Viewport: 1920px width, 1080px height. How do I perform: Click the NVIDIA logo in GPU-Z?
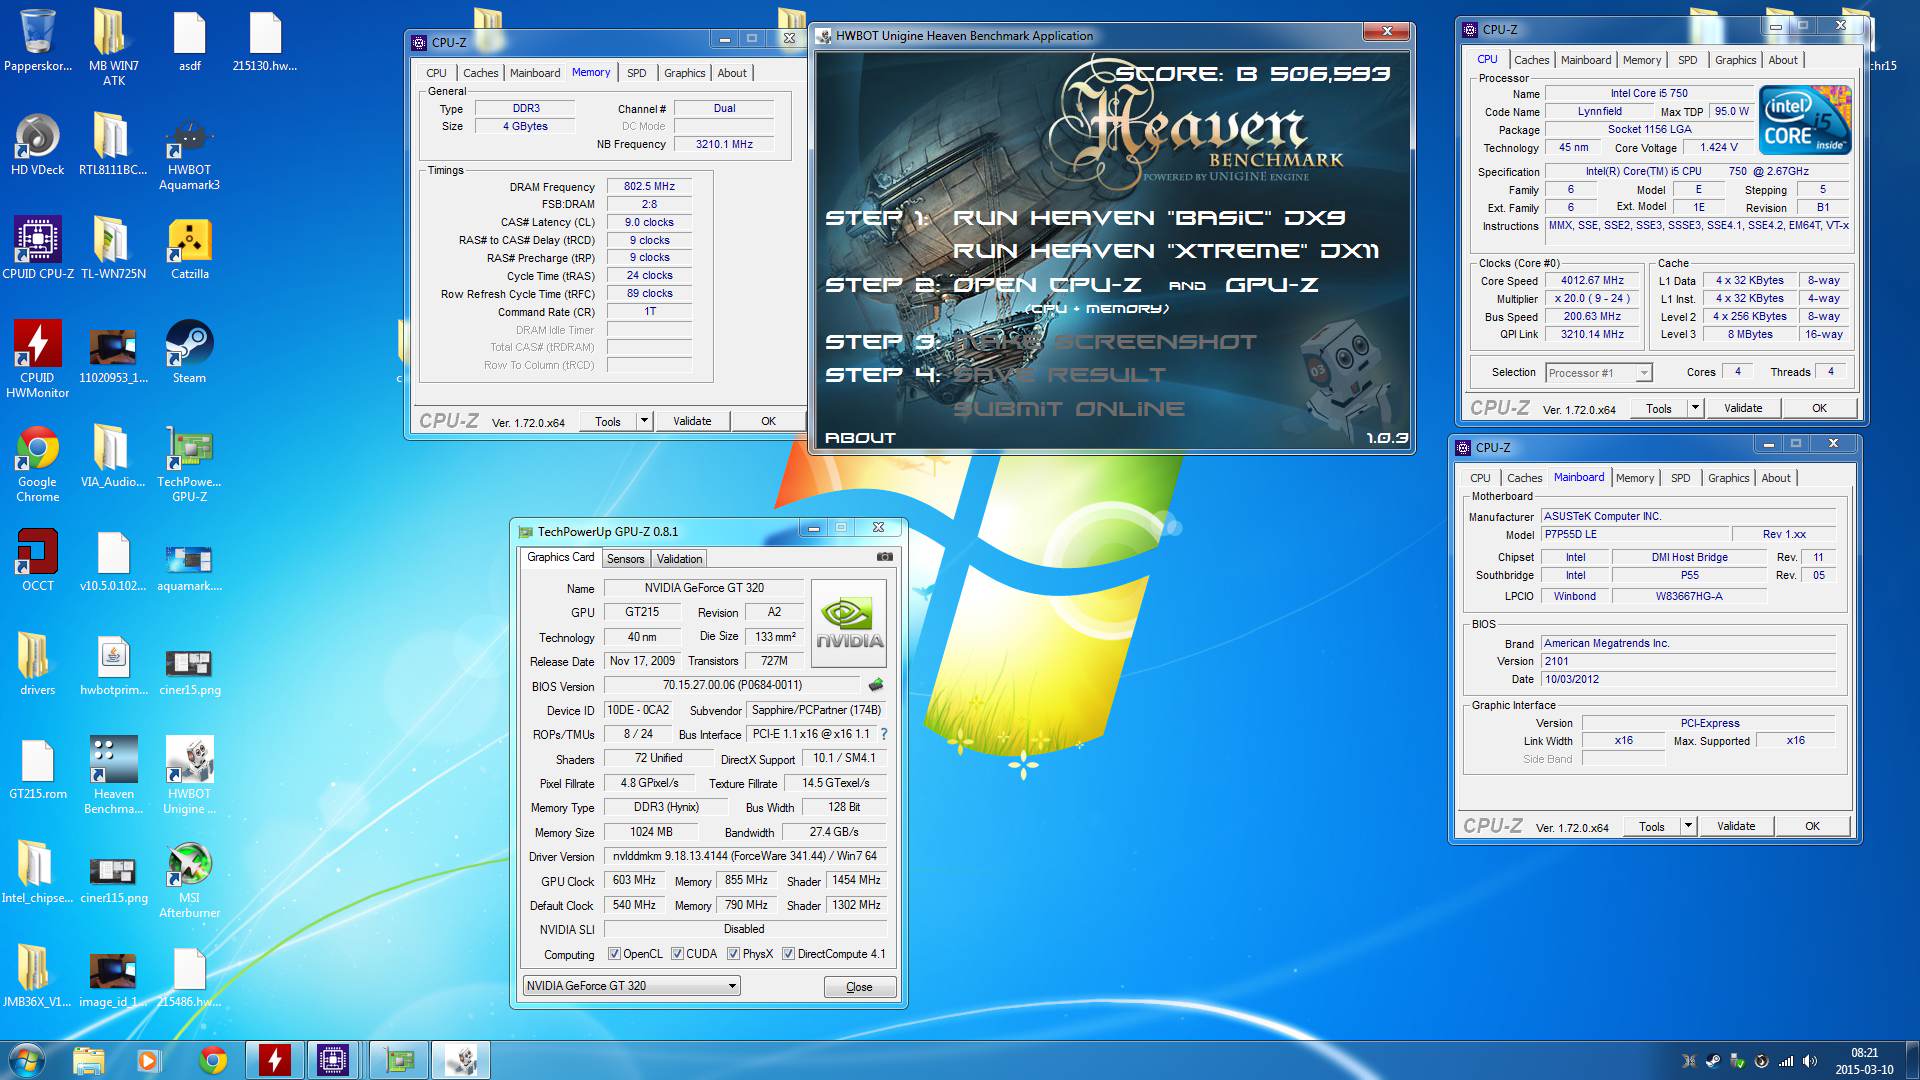[x=849, y=623]
